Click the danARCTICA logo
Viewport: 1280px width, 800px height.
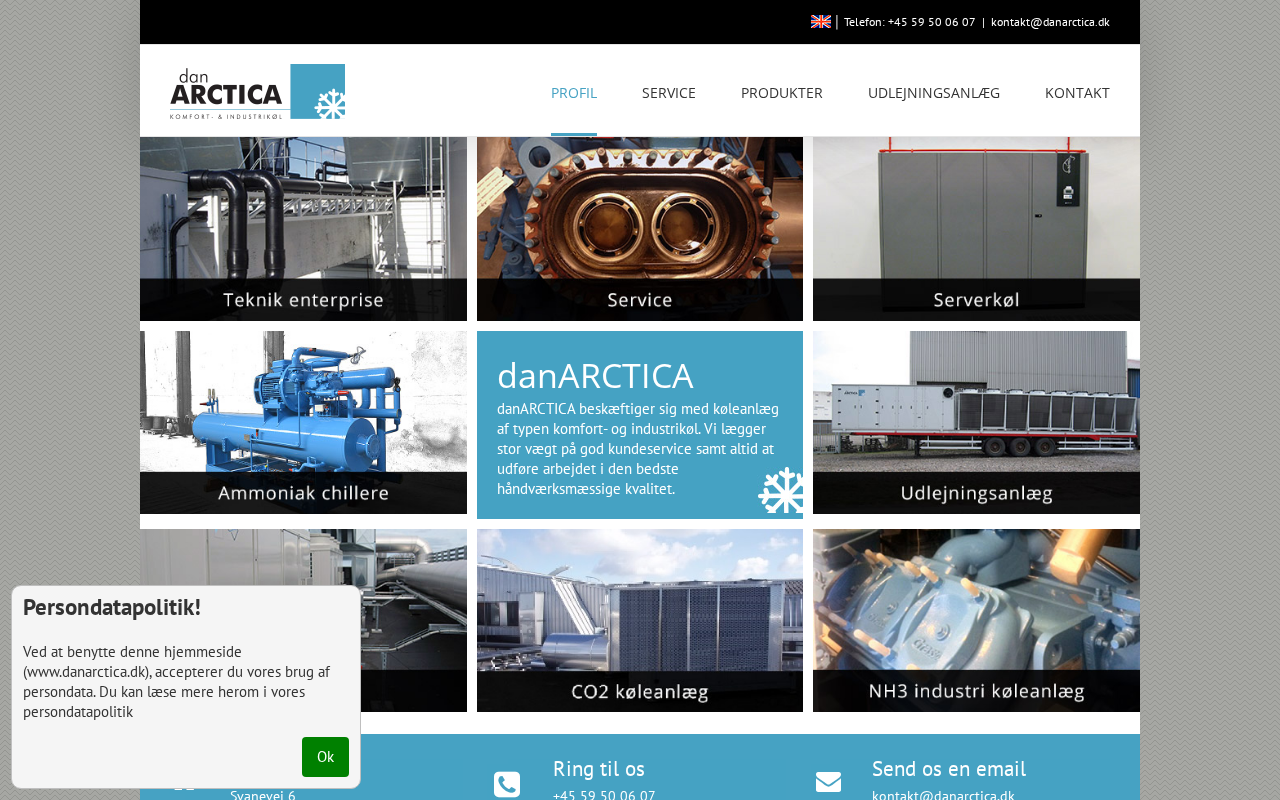(257, 92)
